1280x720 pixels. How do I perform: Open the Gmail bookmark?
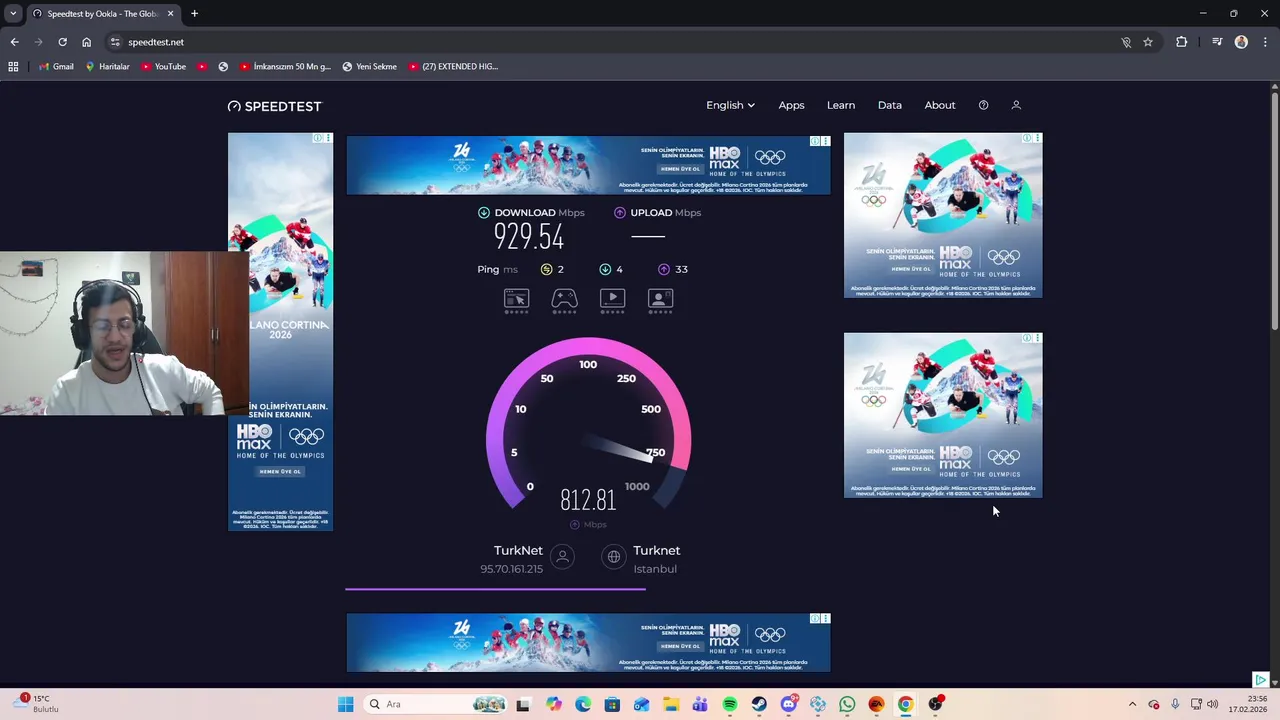point(56,66)
